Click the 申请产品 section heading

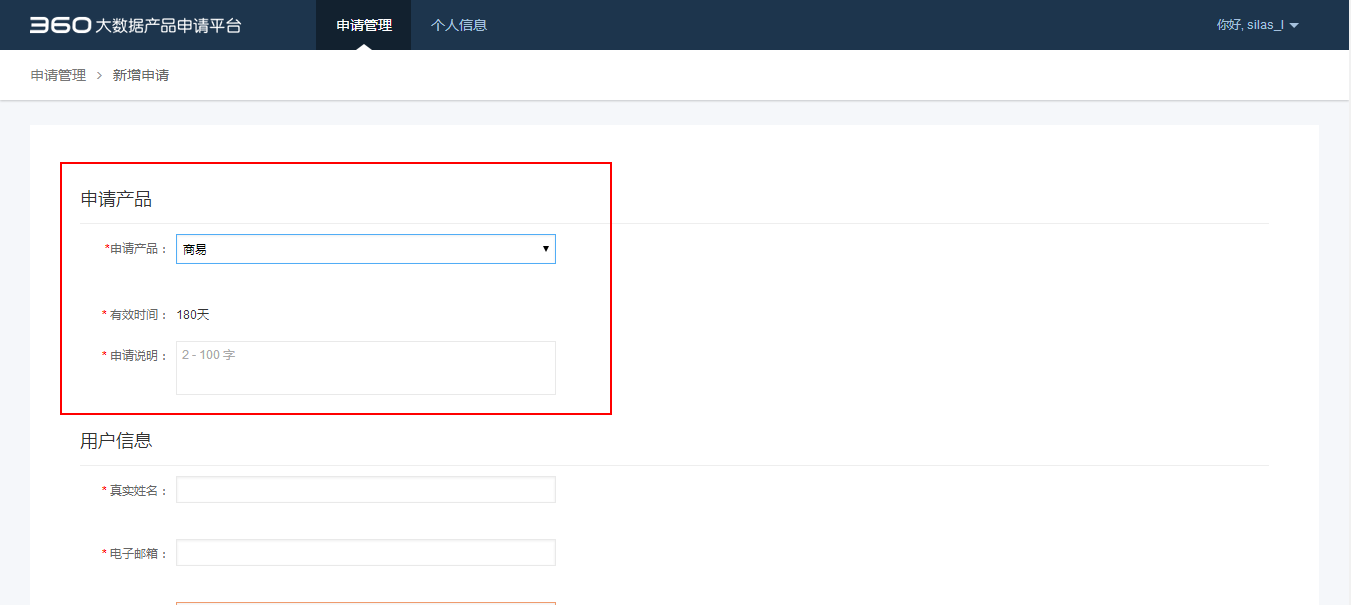tap(116, 199)
